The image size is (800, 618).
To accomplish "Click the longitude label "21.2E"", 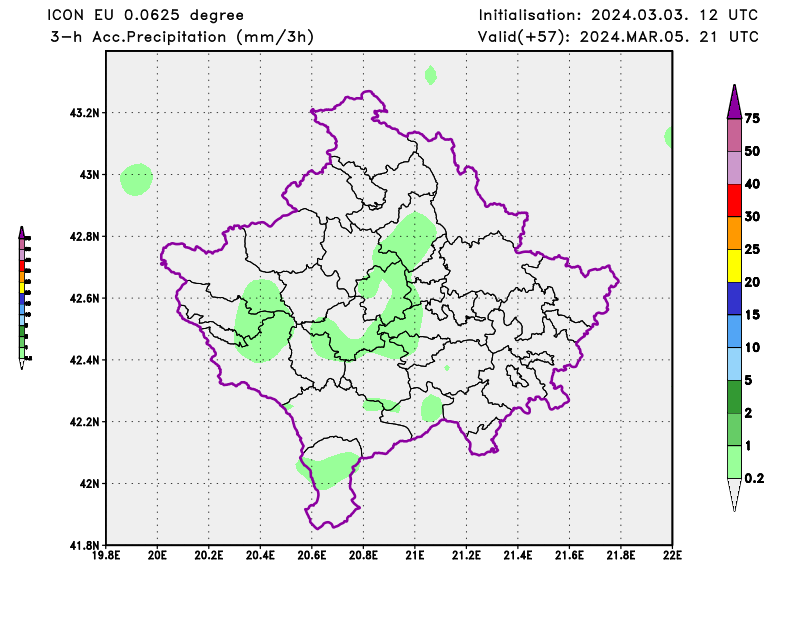I will click(466, 555).
